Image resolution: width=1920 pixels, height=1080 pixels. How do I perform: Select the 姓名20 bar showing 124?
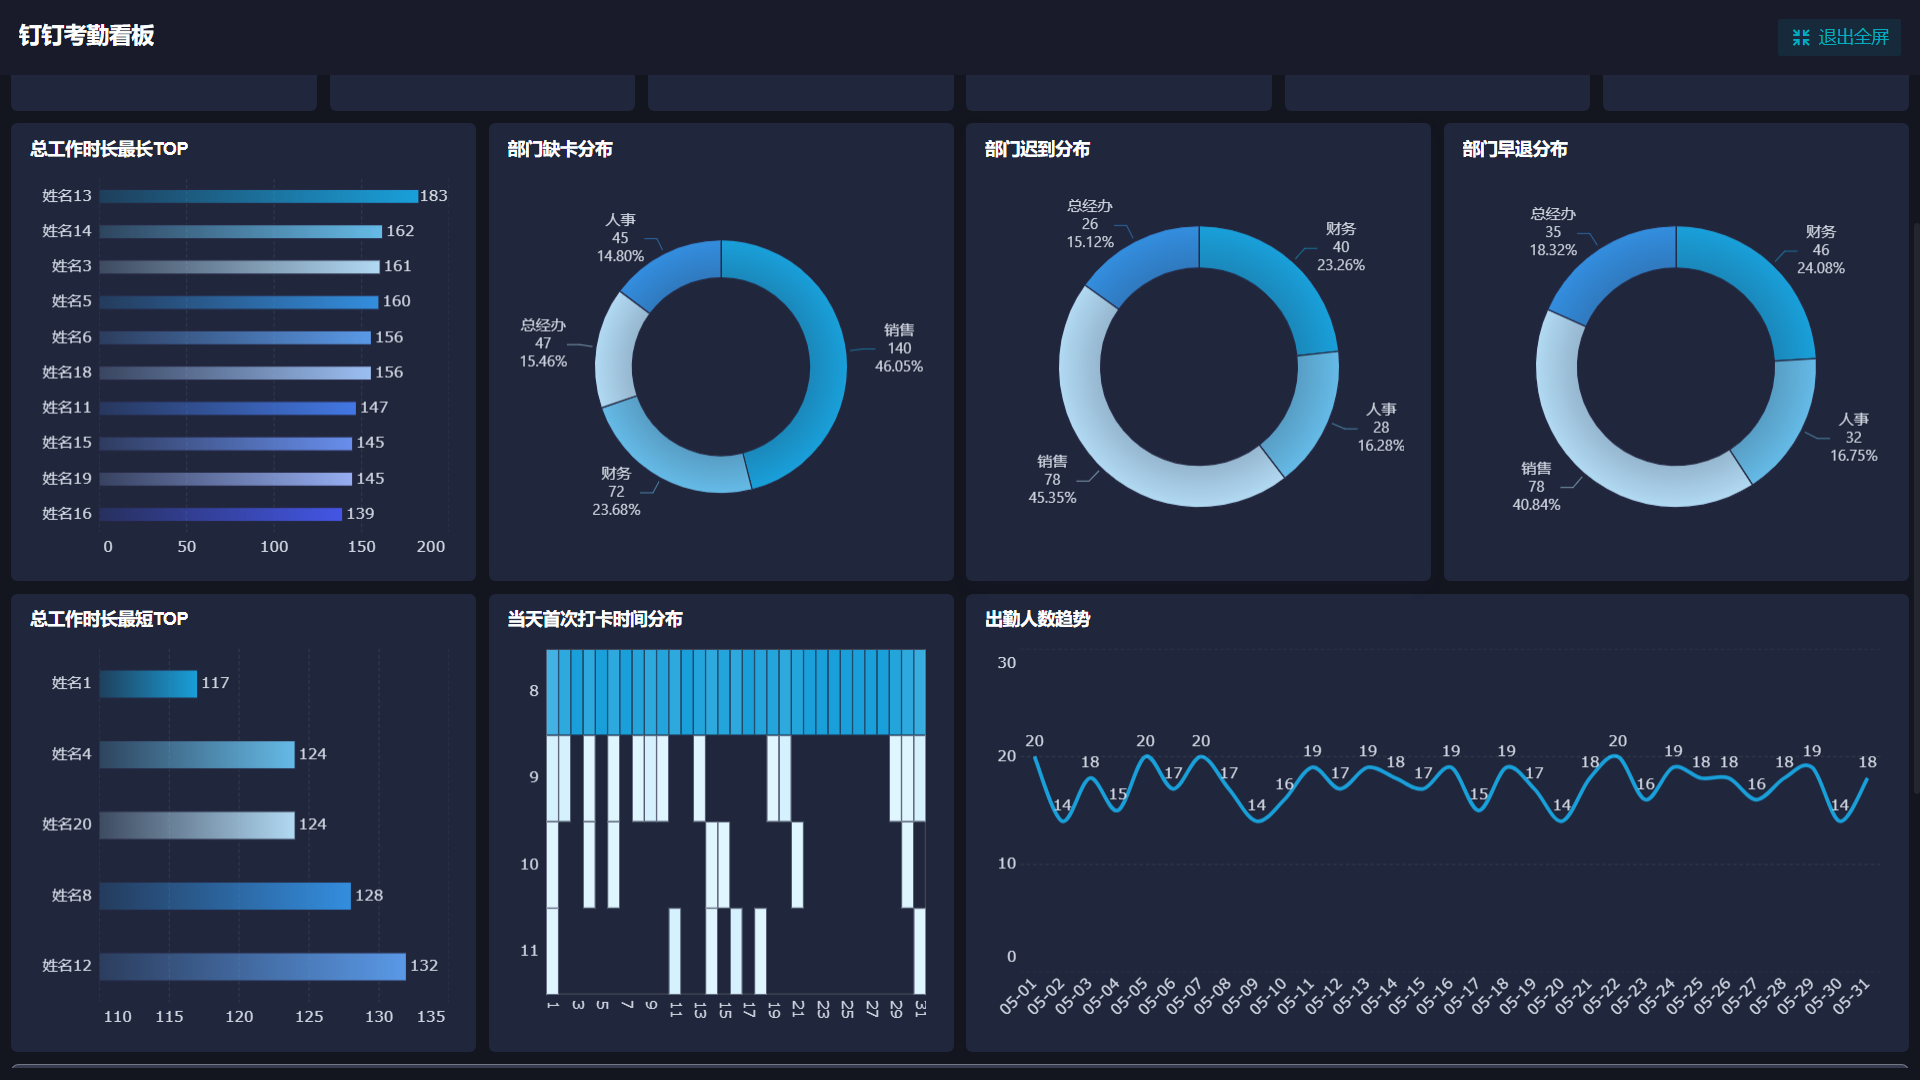point(197,825)
